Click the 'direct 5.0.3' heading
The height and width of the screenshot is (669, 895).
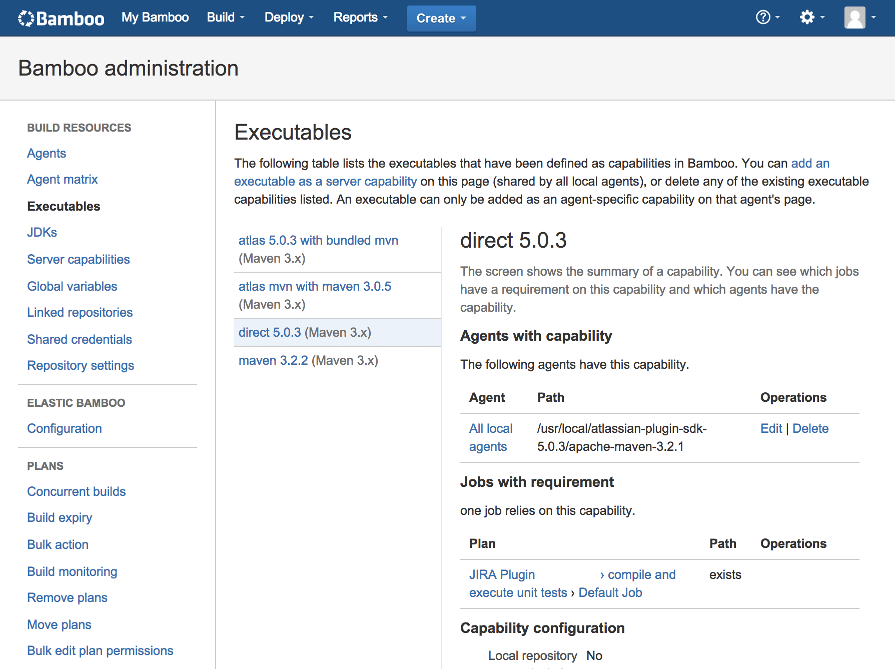(513, 240)
